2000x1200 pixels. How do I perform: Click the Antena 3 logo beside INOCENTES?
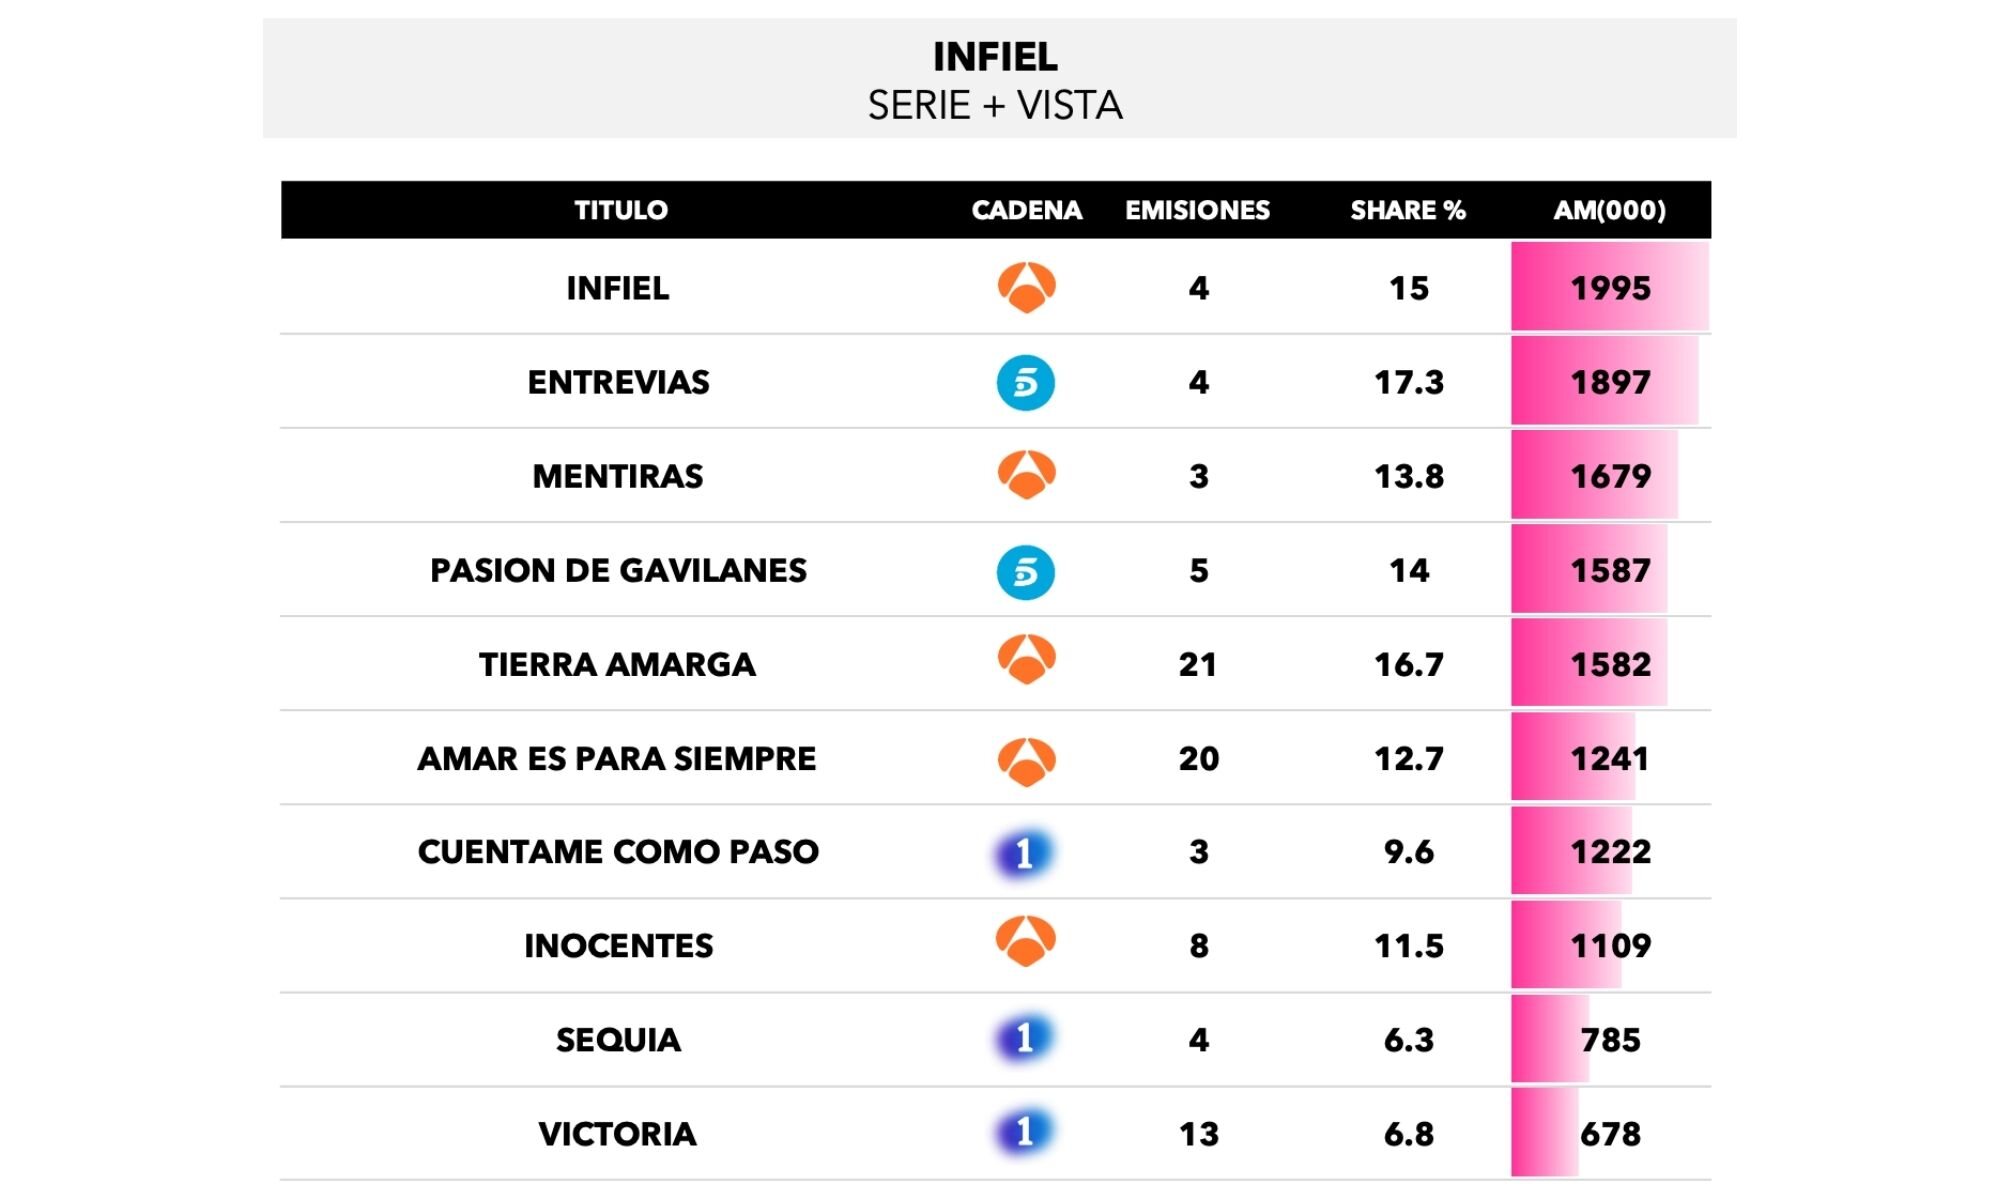click(1026, 942)
